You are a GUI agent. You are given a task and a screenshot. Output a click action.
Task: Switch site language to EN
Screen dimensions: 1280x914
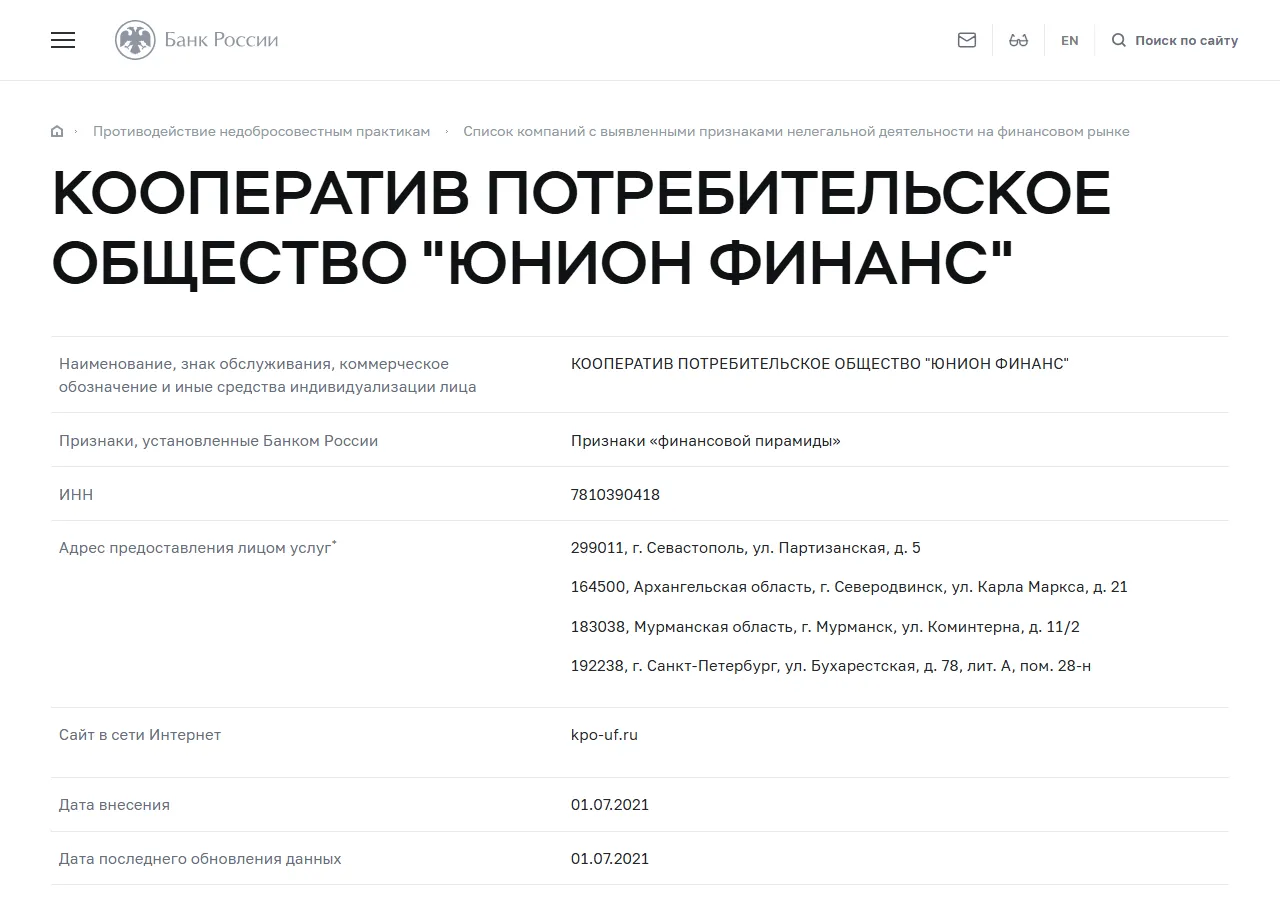(x=1070, y=41)
